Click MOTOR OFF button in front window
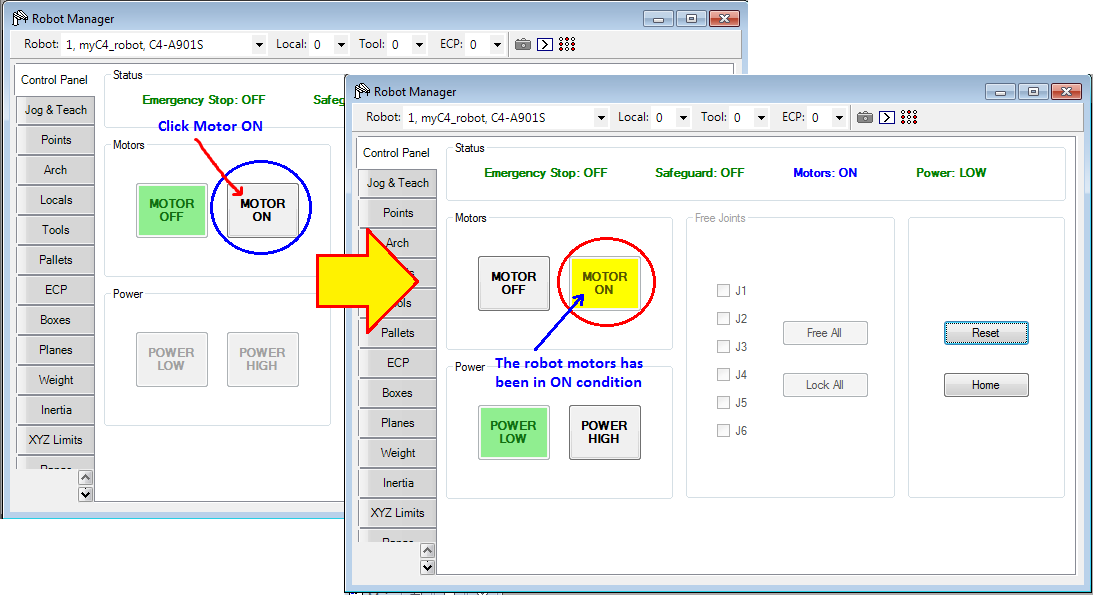This screenshot has height=596, width=1094. click(514, 283)
